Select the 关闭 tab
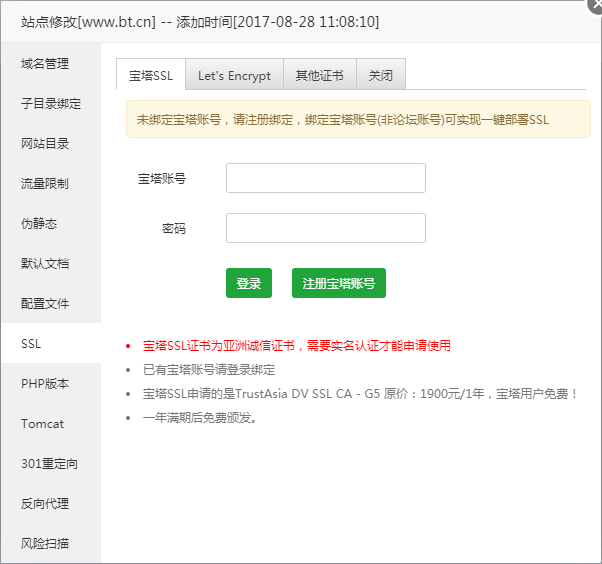The width and height of the screenshot is (602, 564). point(381,74)
